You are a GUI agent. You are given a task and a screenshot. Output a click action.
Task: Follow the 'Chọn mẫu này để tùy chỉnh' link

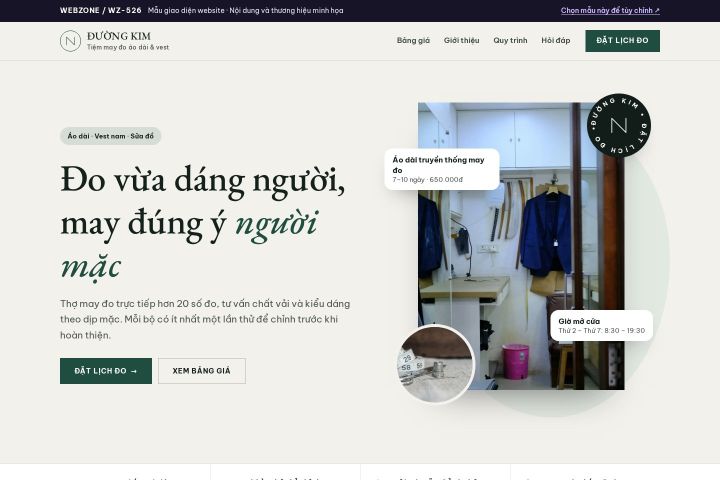pos(610,10)
